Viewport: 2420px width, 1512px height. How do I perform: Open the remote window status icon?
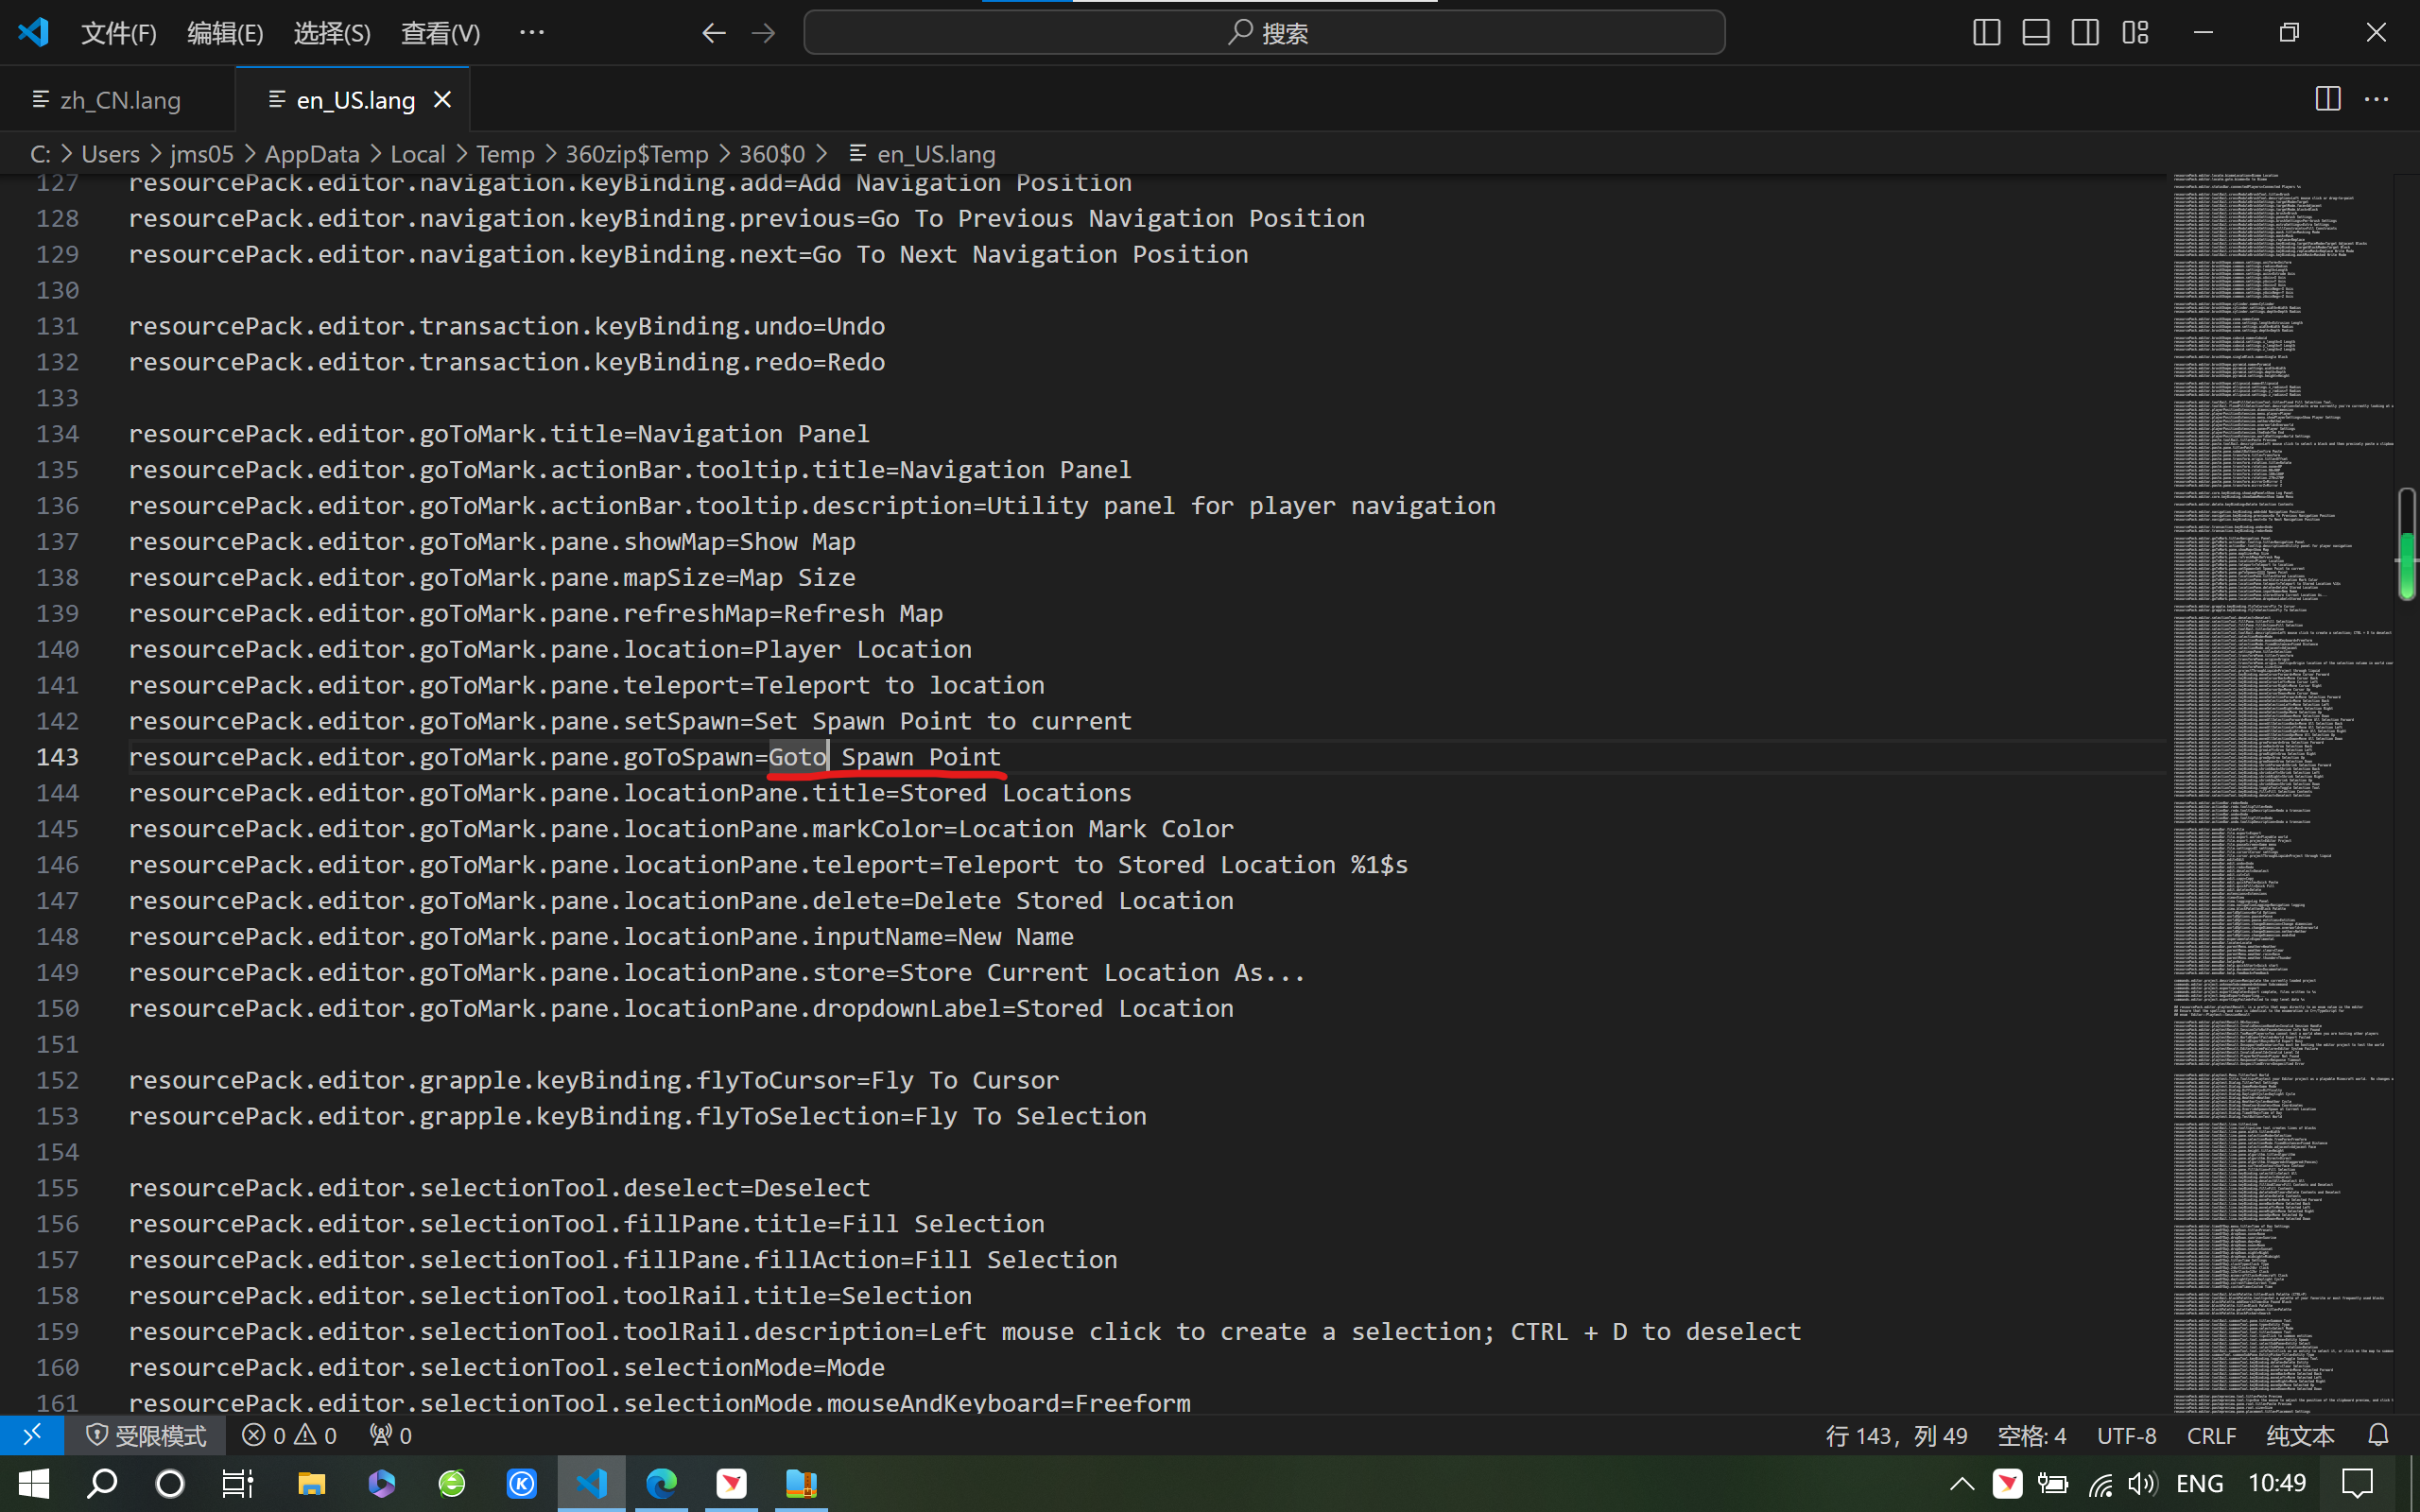click(x=32, y=1435)
